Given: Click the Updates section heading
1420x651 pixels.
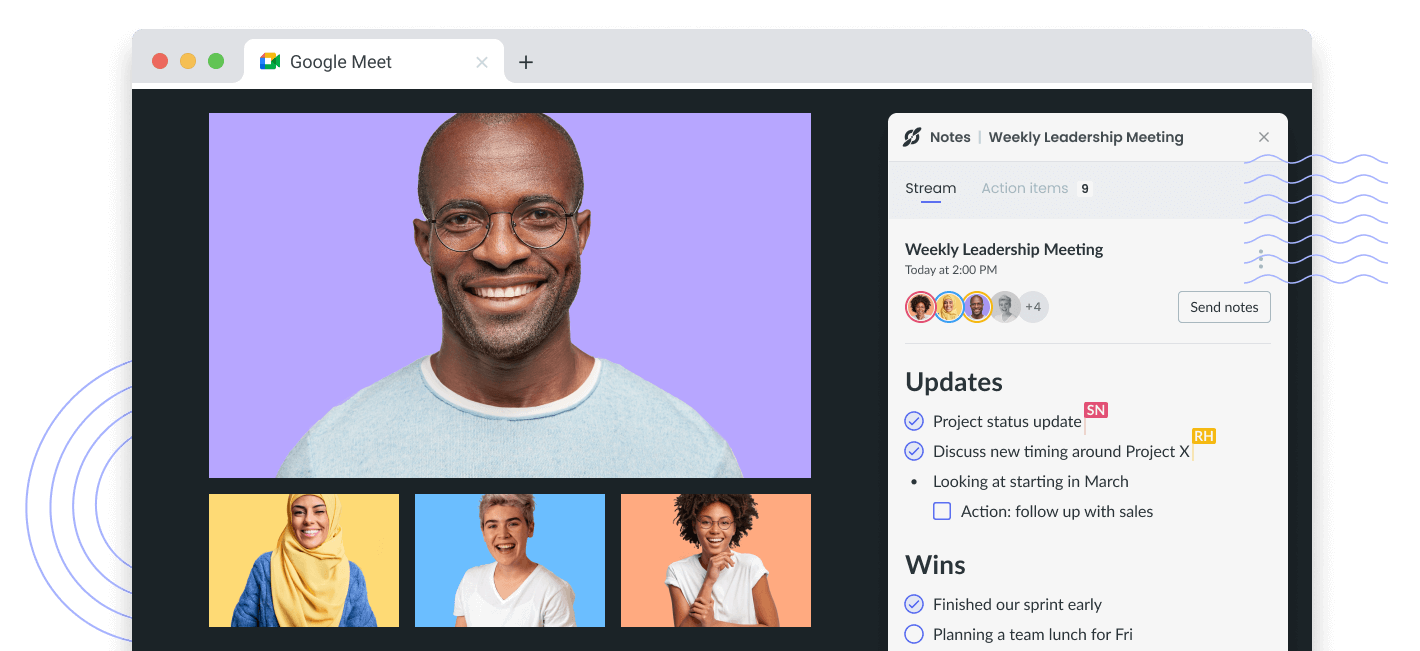Looking at the screenshot, I should coord(954,382).
